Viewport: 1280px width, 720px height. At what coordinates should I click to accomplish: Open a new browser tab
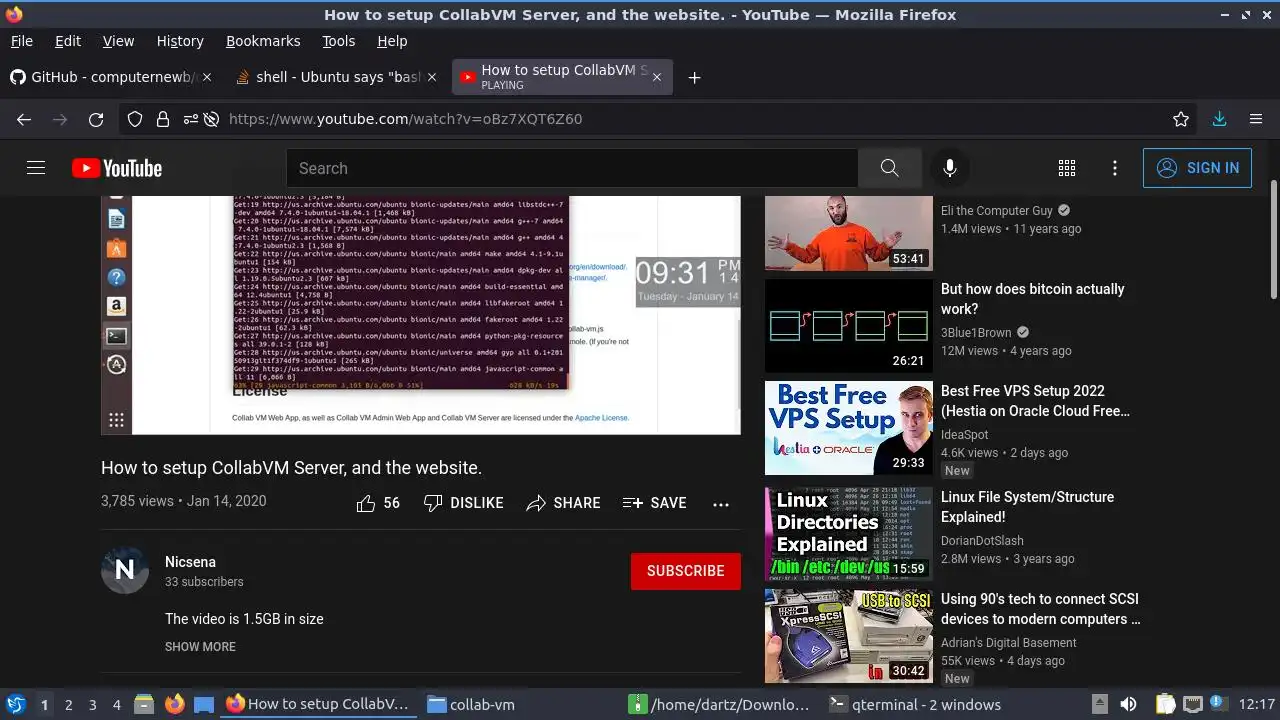(x=694, y=77)
